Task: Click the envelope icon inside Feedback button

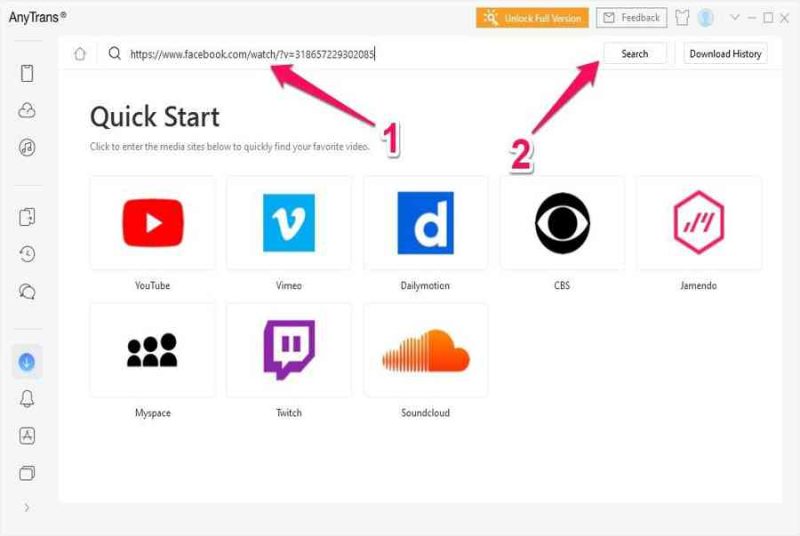Action: pyautogui.click(x=609, y=18)
